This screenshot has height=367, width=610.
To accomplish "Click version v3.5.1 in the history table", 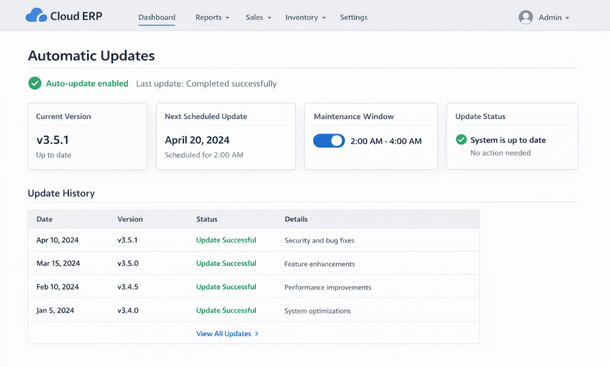I will coord(128,240).
